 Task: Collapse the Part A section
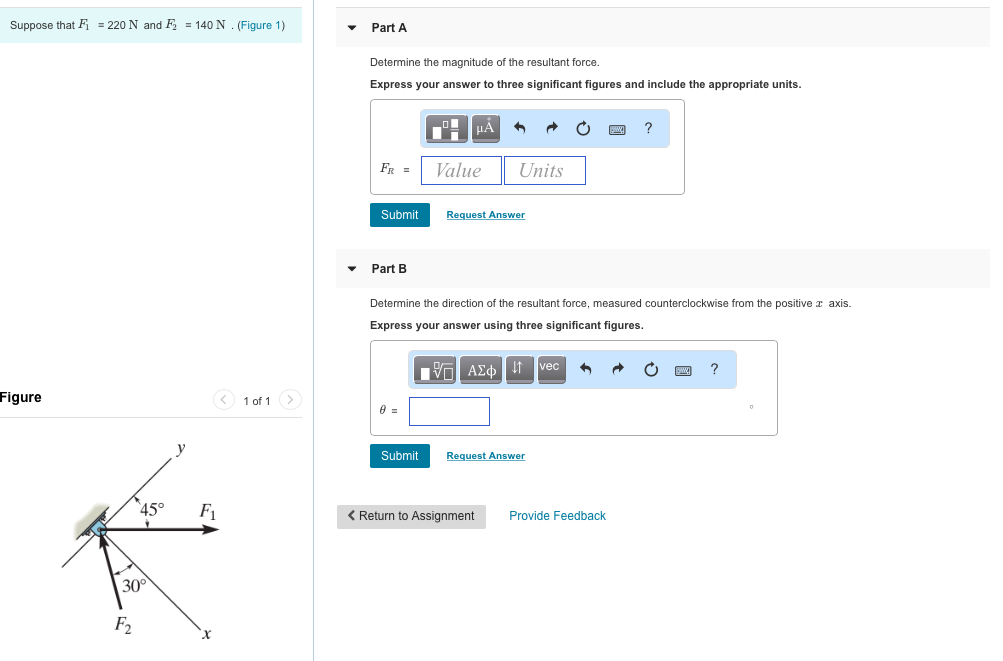coord(352,28)
